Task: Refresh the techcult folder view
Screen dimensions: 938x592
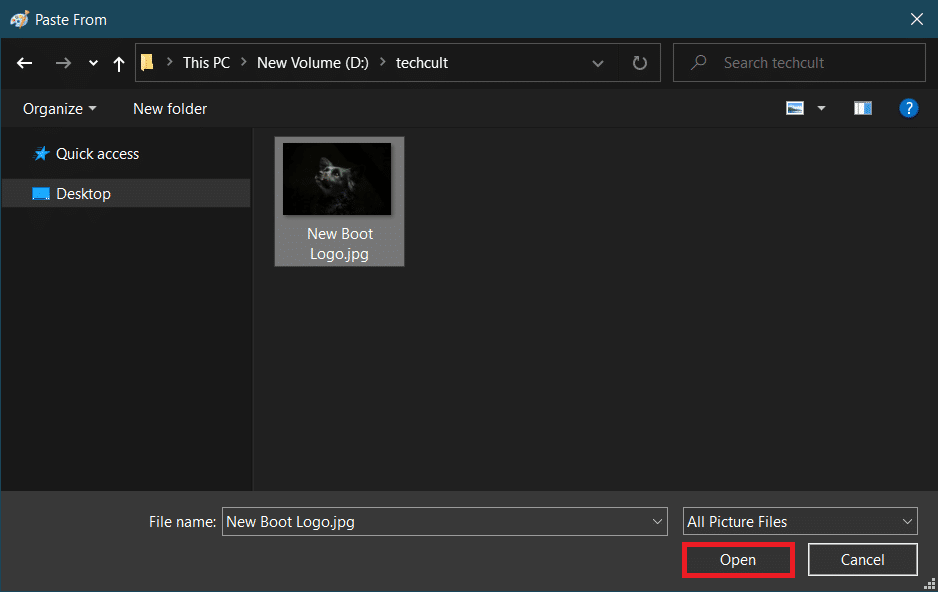Action: [x=639, y=63]
